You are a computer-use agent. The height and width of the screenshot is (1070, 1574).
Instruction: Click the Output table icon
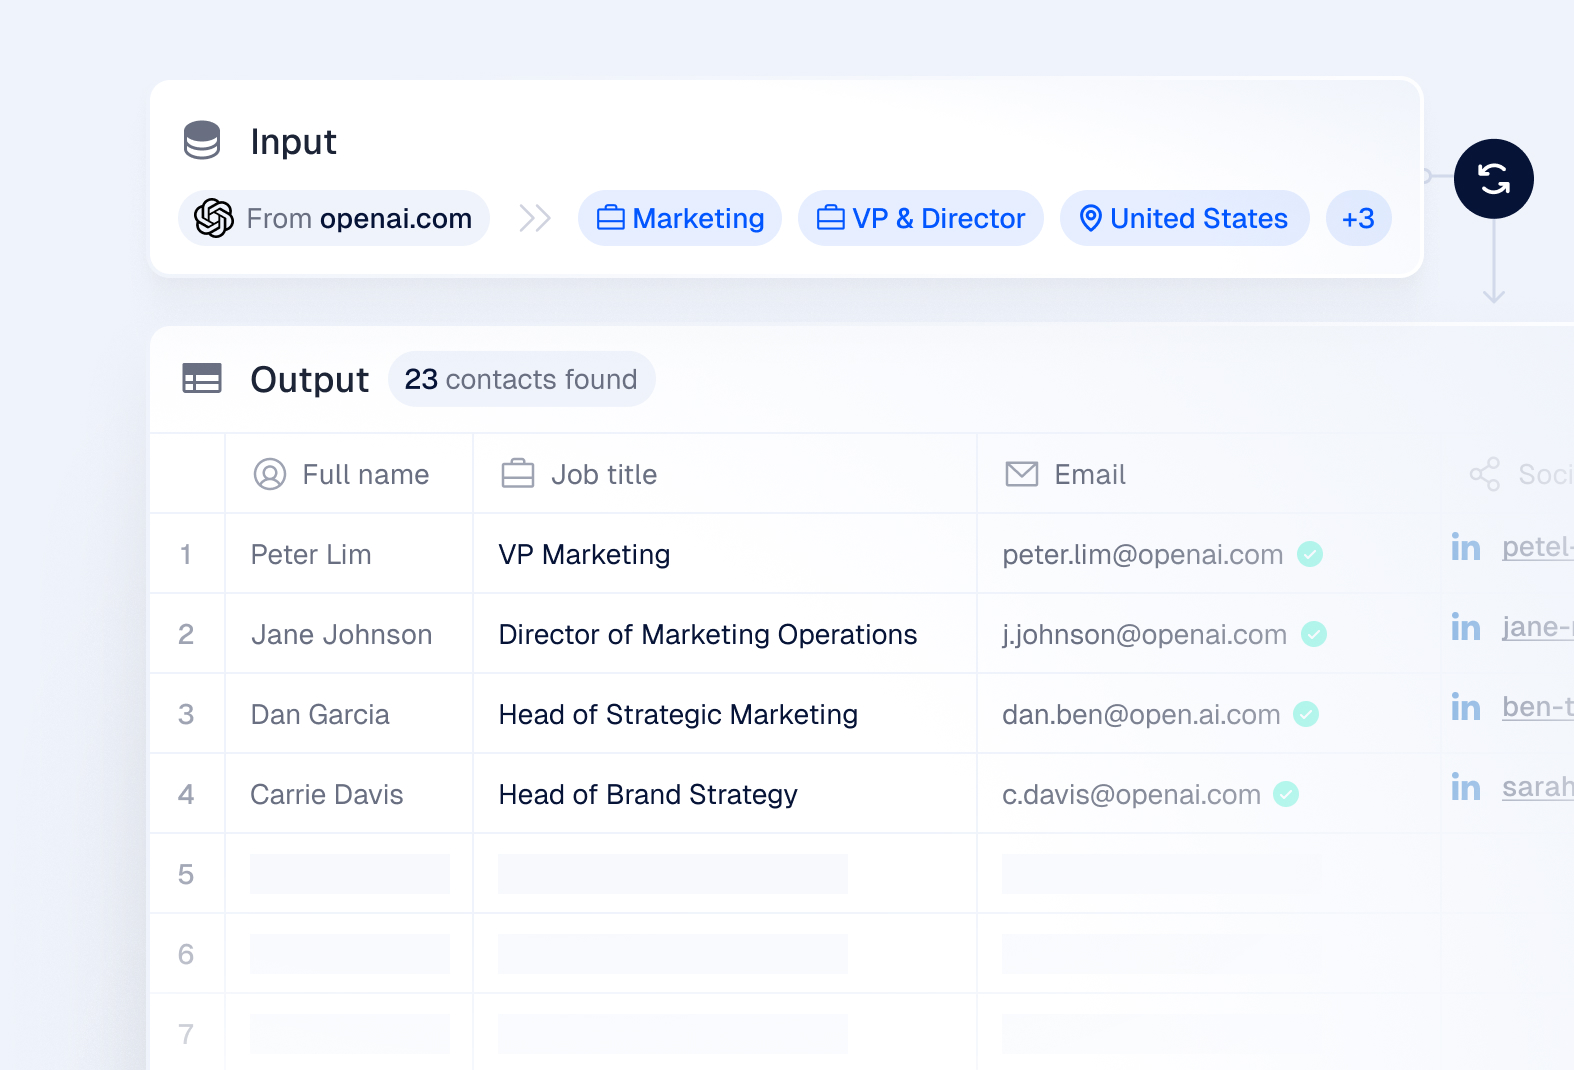pyautogui.click(x=202, y=379)
